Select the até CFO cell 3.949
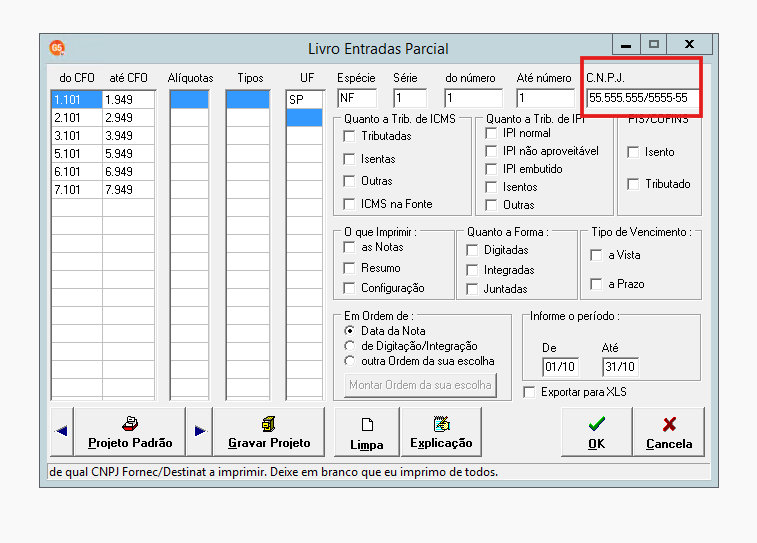 click(x=128, y=136)
